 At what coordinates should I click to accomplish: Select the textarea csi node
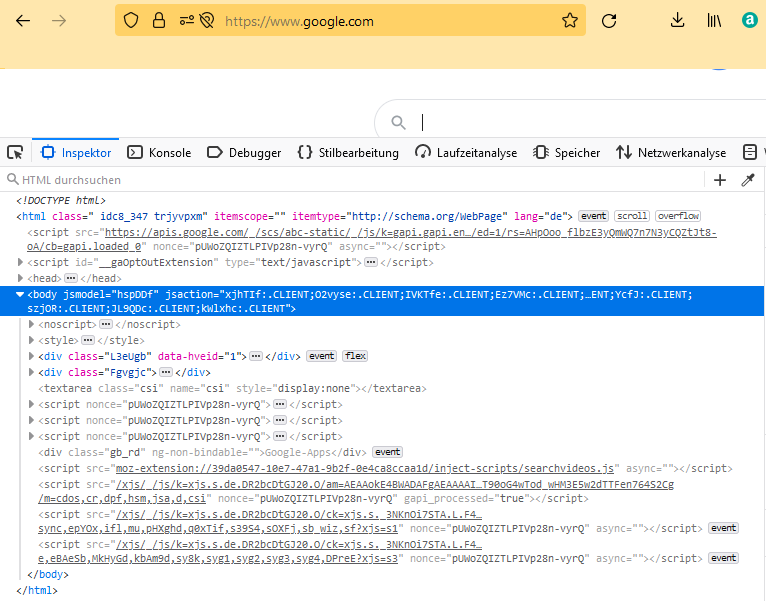[x=233, y=388]
